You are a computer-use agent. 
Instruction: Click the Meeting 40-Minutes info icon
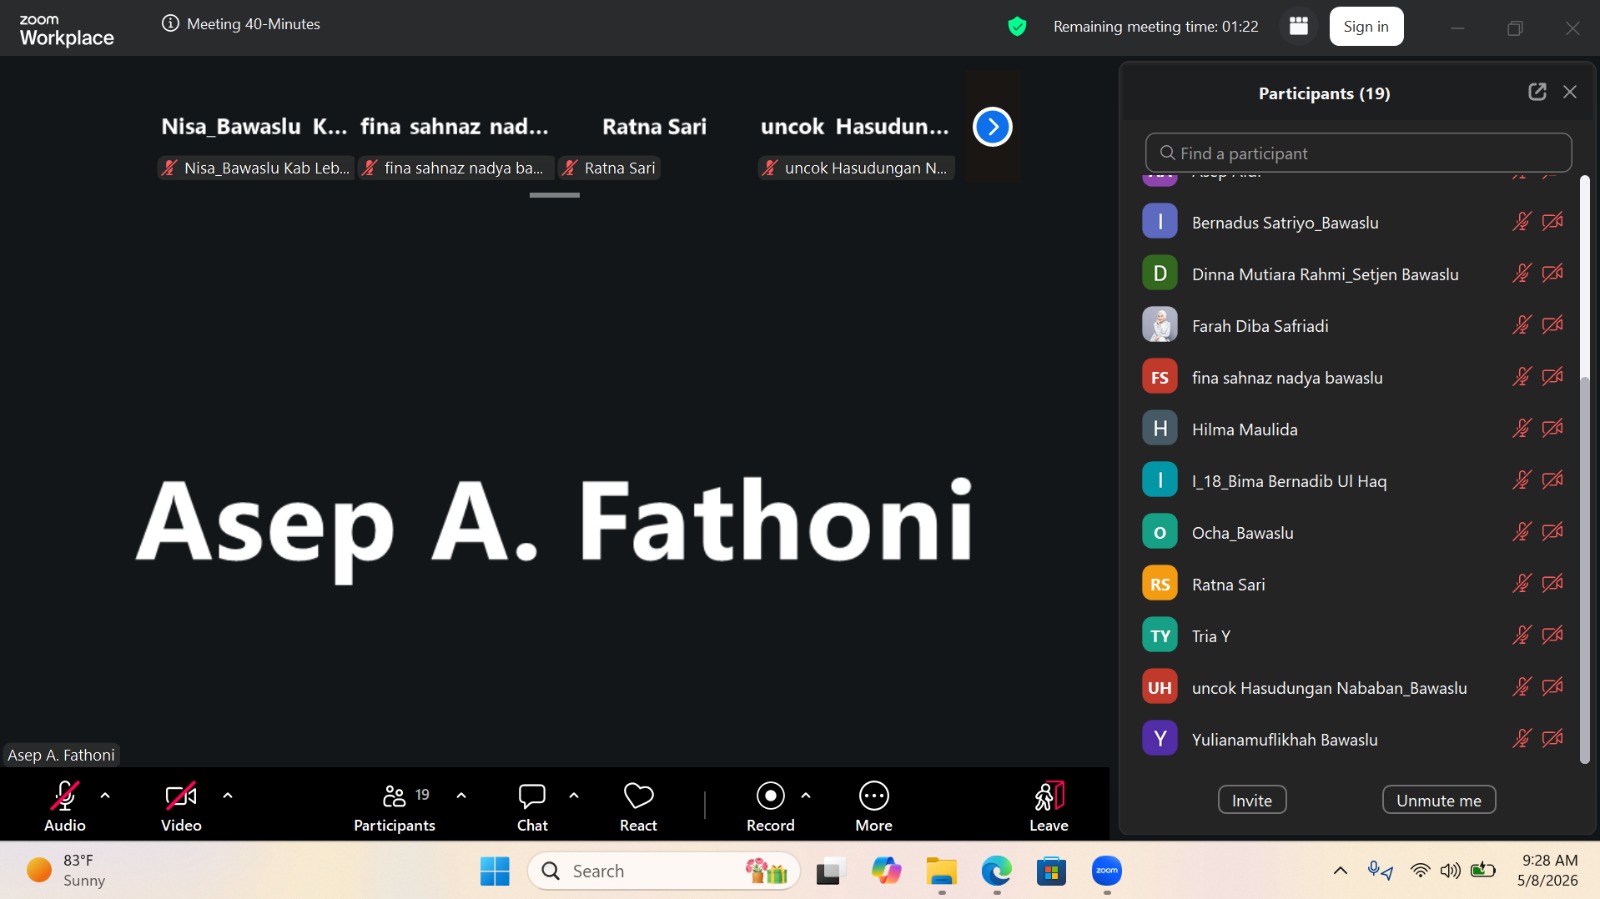click(x=171, y=24)
